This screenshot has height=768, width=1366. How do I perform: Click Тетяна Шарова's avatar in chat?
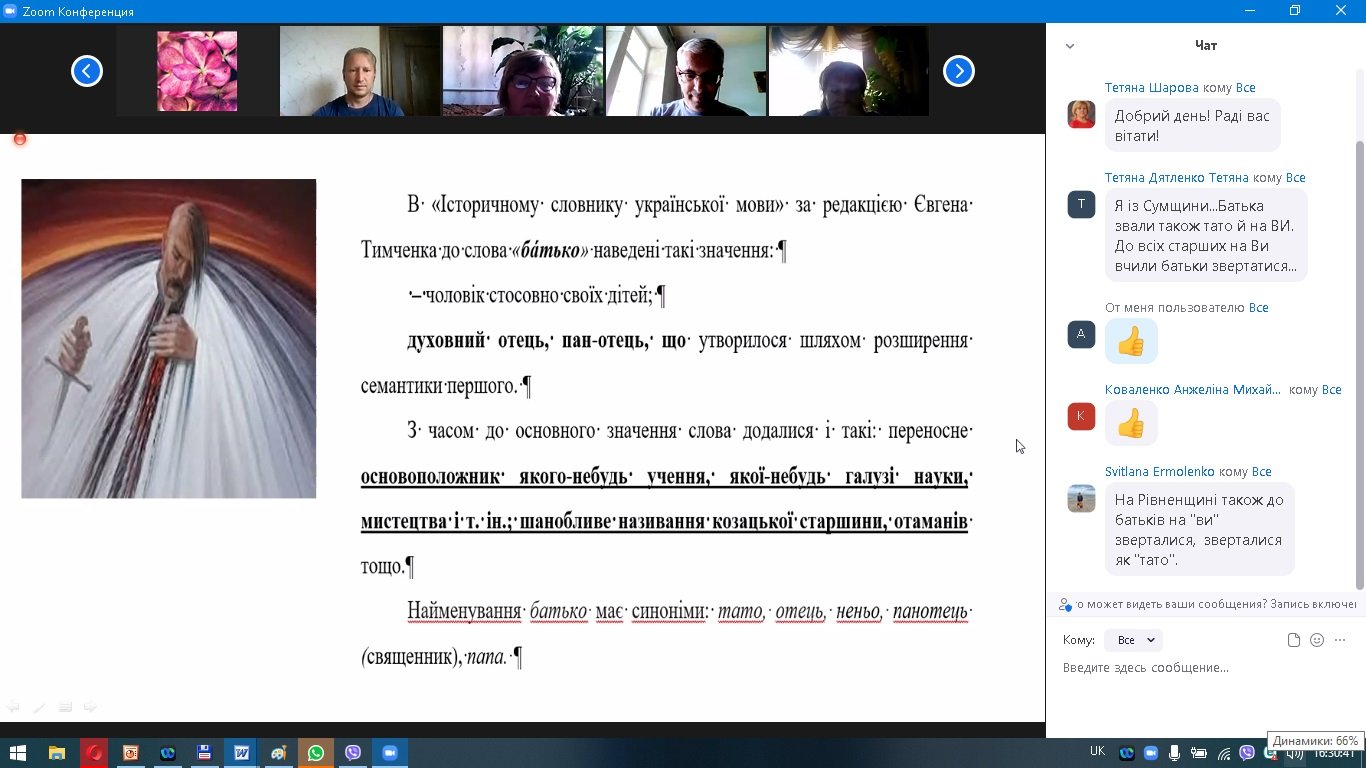[x=1081, y=114]
